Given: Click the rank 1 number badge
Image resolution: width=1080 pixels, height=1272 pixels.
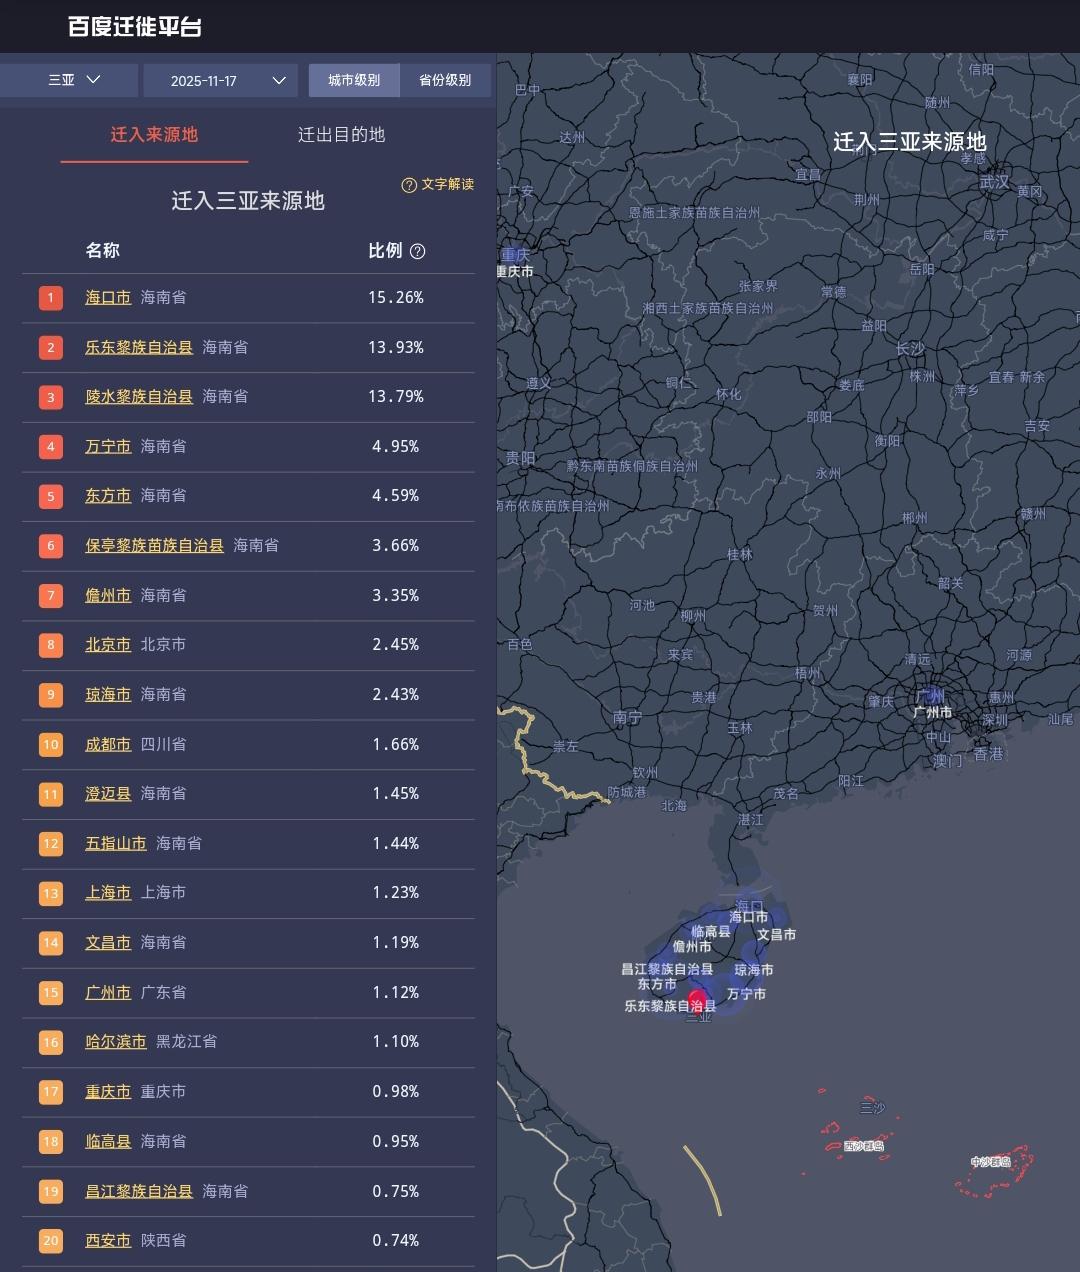Looking at the screenshot, I should point(50,297).
